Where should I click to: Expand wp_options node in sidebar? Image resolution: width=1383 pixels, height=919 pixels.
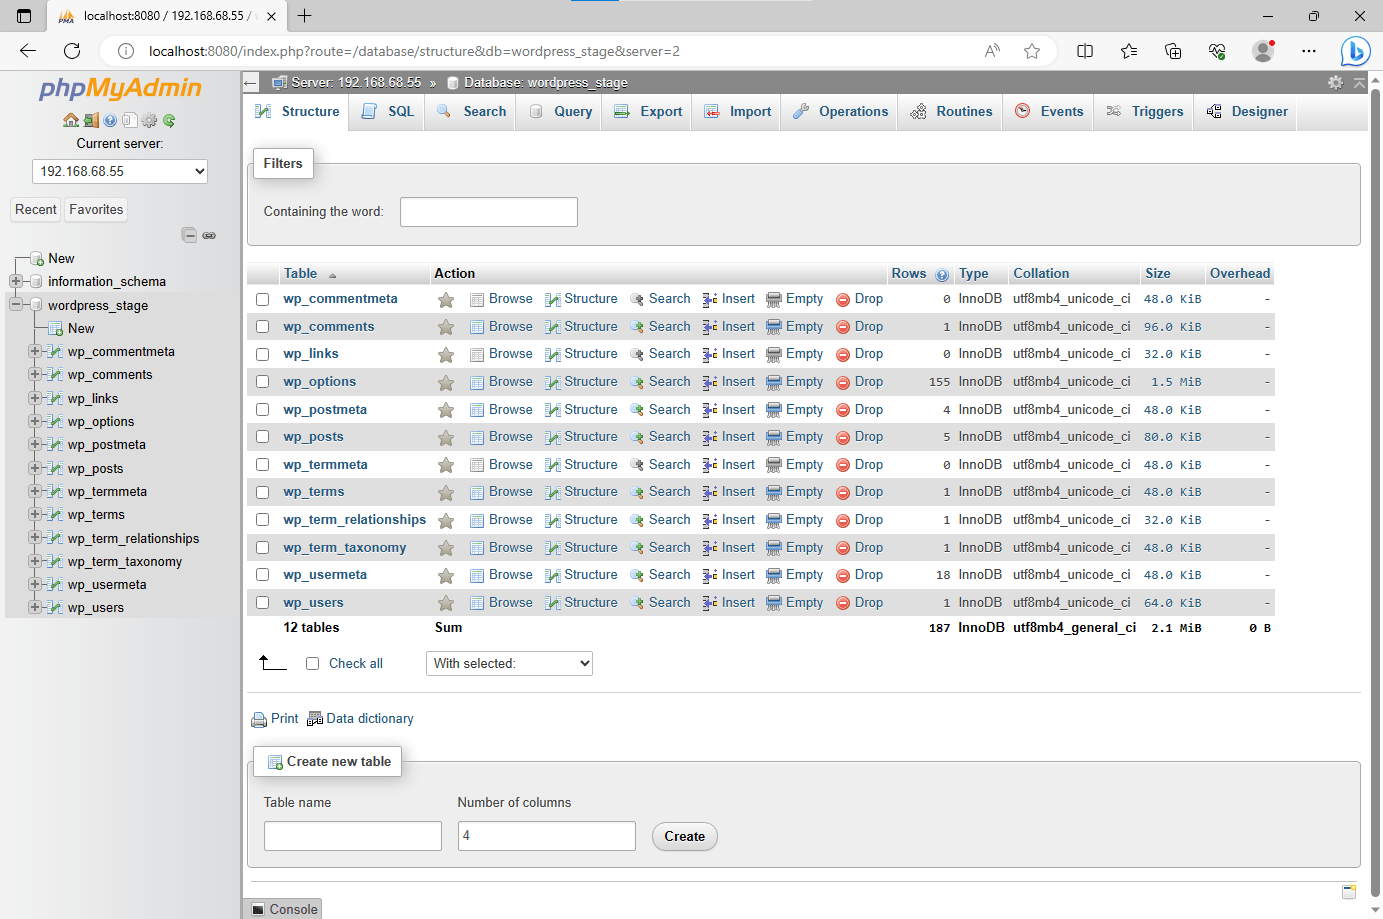35,421
